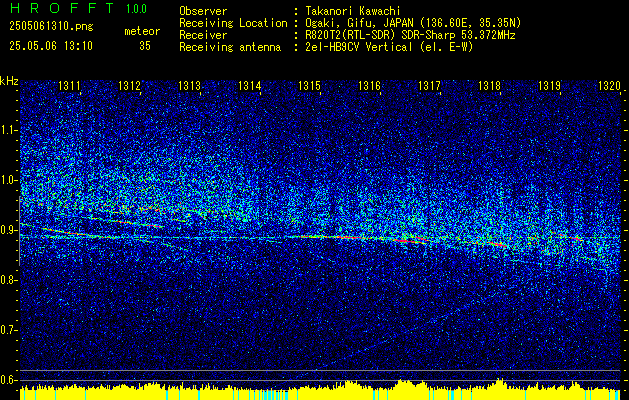Click frequency label 0.9
This screenshot has width=629, height=400.
pyautogui.click(x=8, y=230)
